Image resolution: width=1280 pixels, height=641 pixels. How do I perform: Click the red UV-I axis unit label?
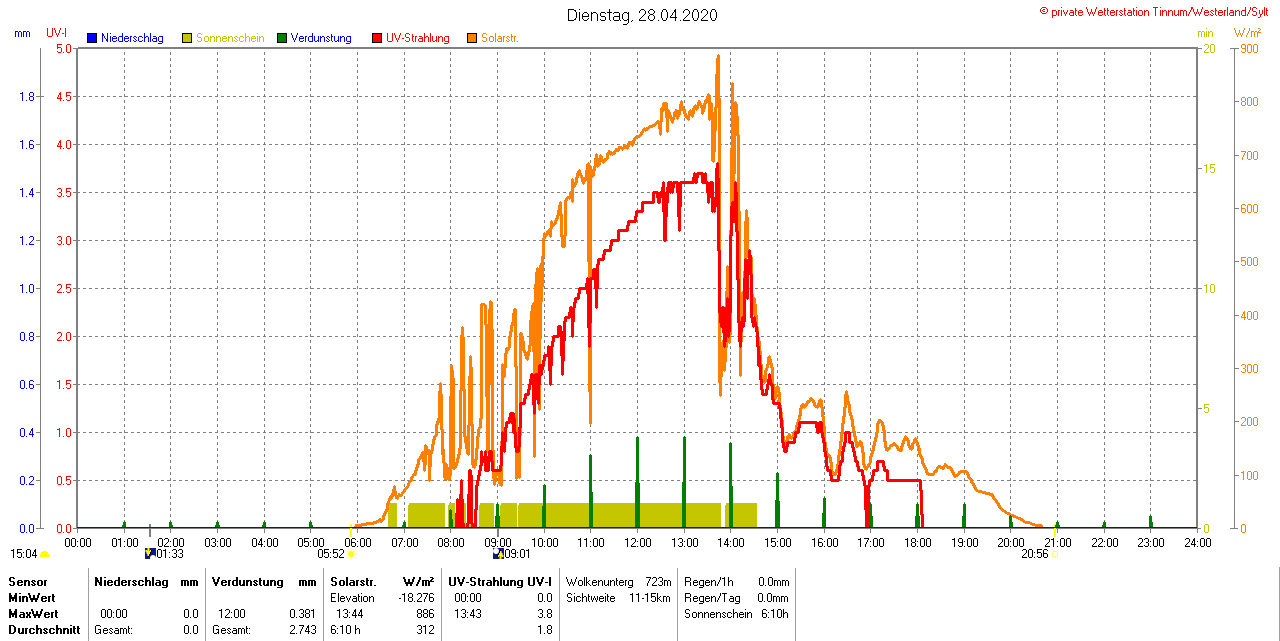coord(57,33)
